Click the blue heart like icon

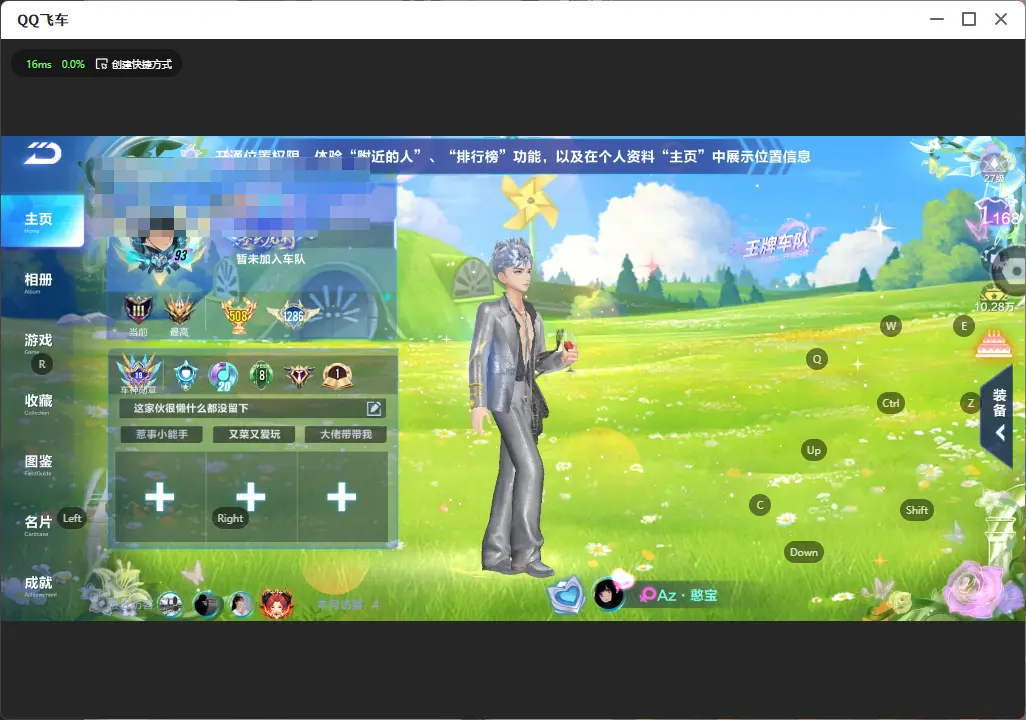click(x=566, y=594)
